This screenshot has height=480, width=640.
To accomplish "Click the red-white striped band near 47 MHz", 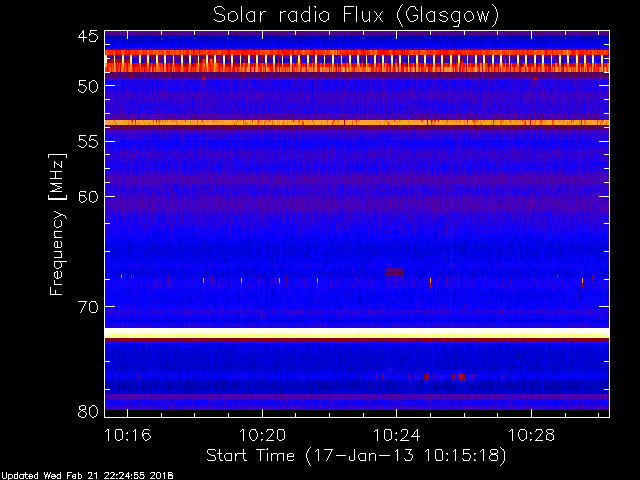I will [356, 62].
